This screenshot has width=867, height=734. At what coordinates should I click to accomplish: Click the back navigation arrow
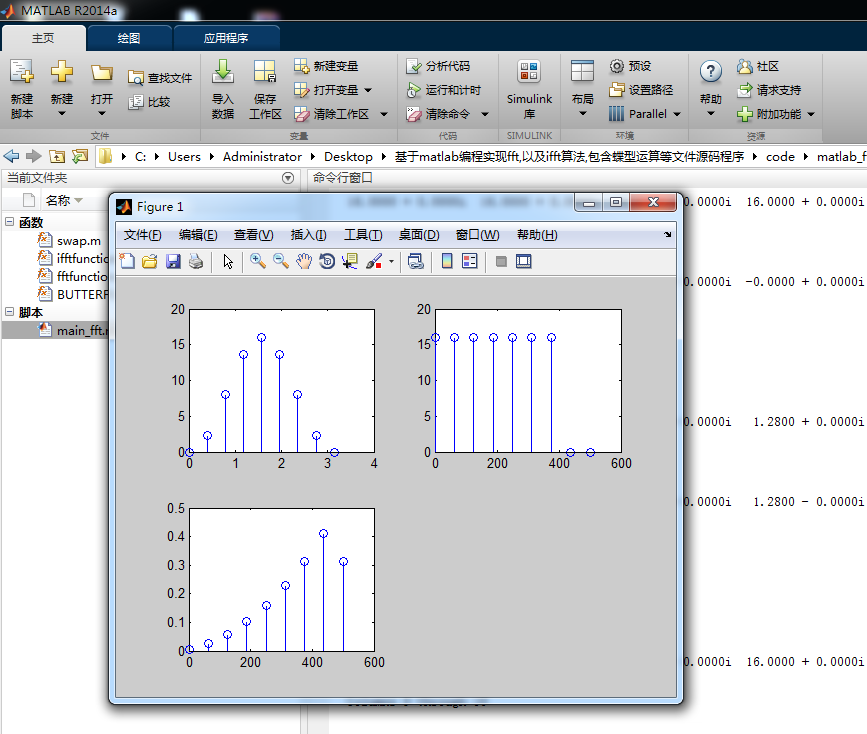12,157
